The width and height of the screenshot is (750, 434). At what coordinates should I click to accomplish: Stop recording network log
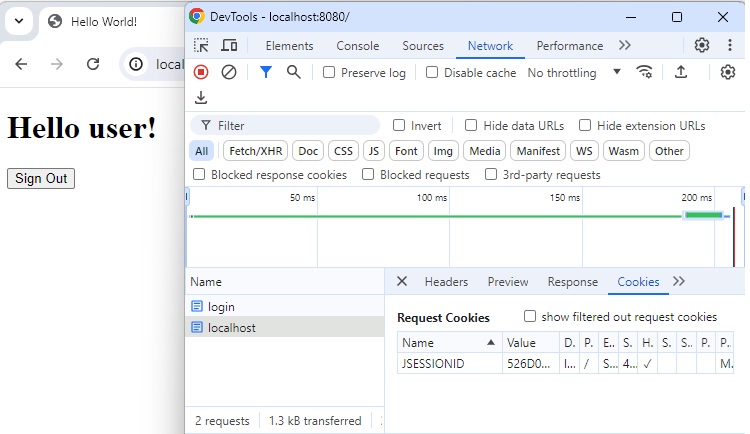[201, 72]
